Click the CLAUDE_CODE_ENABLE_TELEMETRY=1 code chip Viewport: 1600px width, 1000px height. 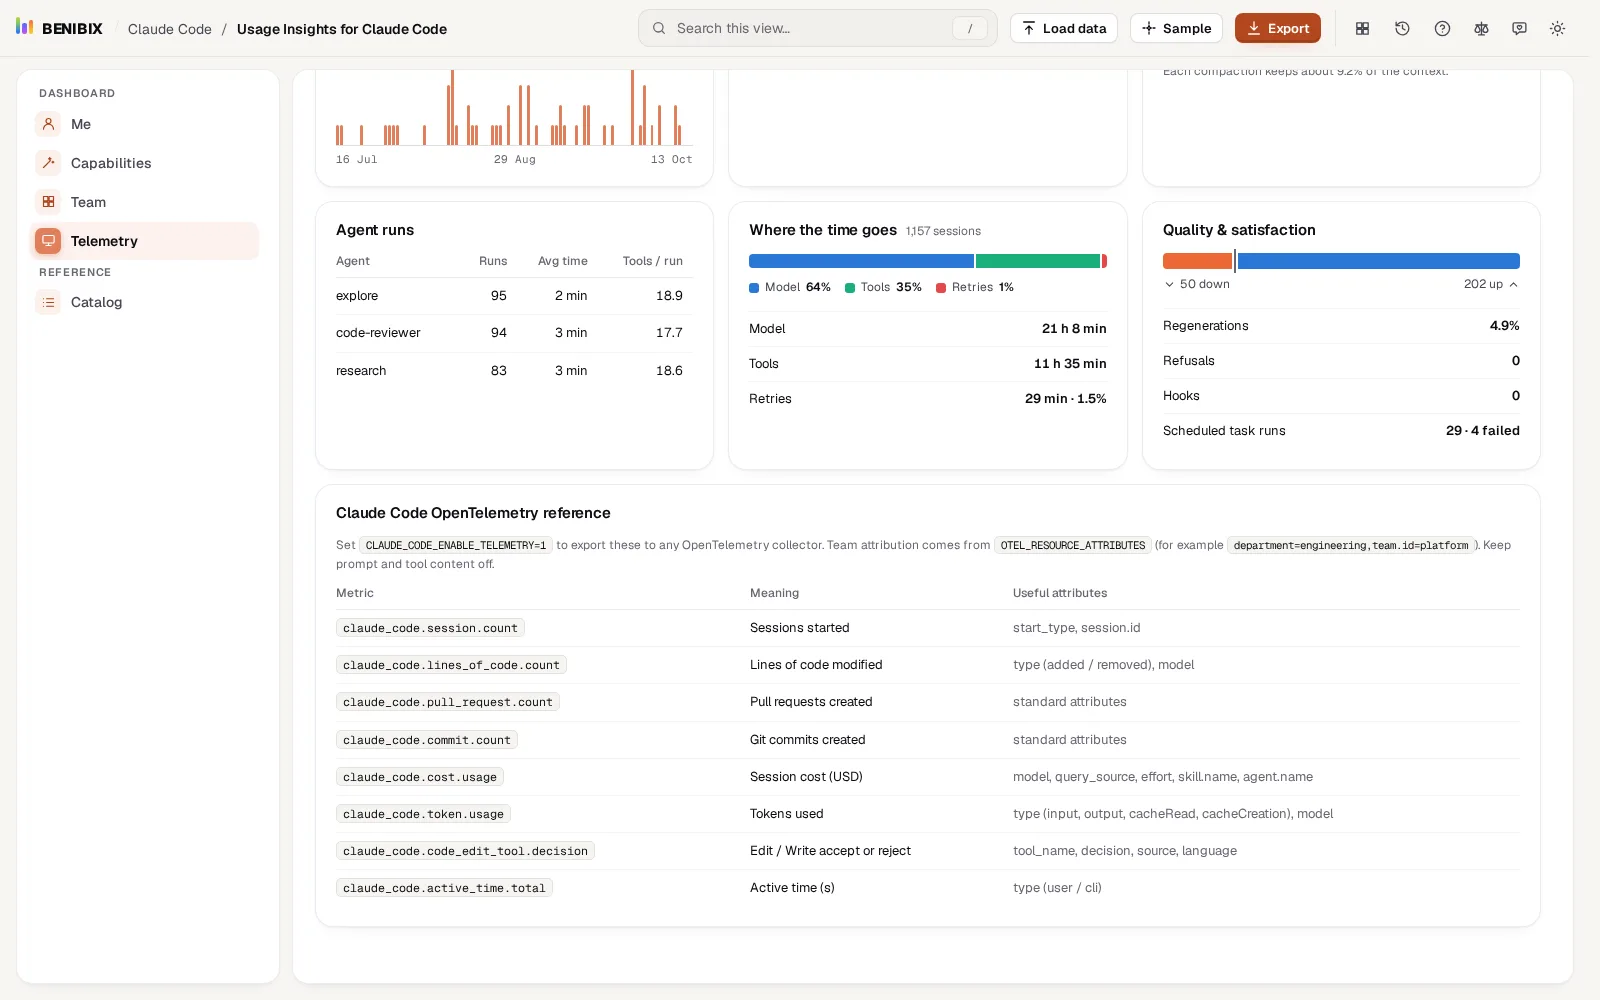click(x=456, y=545)
